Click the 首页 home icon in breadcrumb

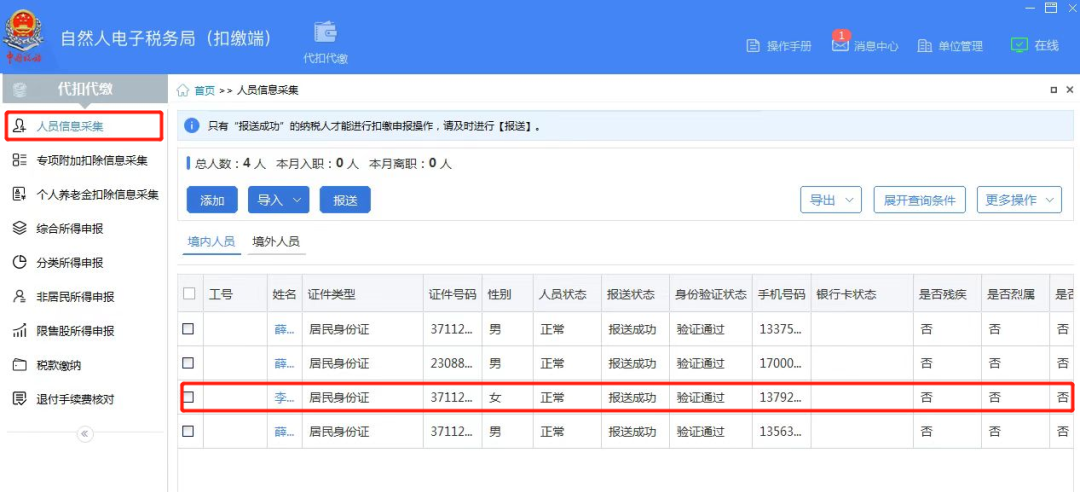[183, 90]
